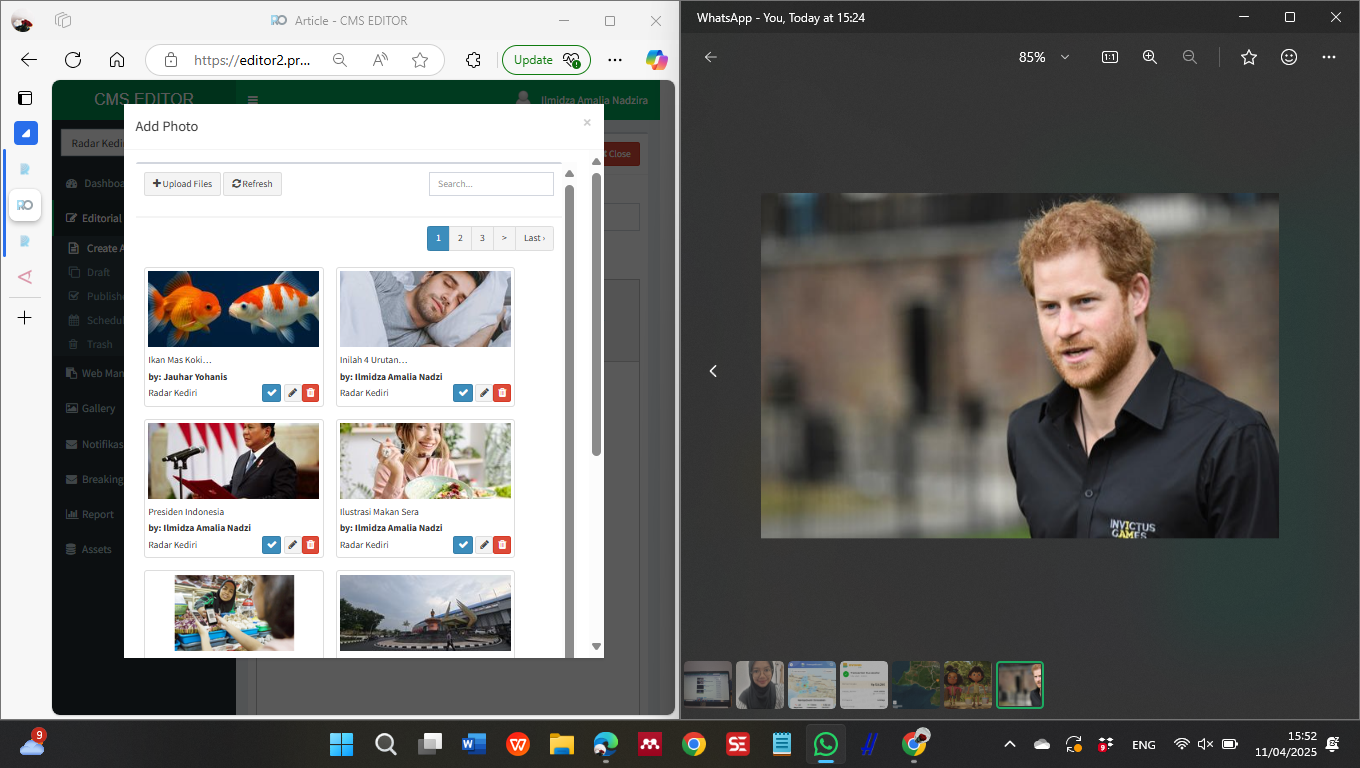Click the Upload Files button
Screen dimensions: 1360x768
coord(182,184)
